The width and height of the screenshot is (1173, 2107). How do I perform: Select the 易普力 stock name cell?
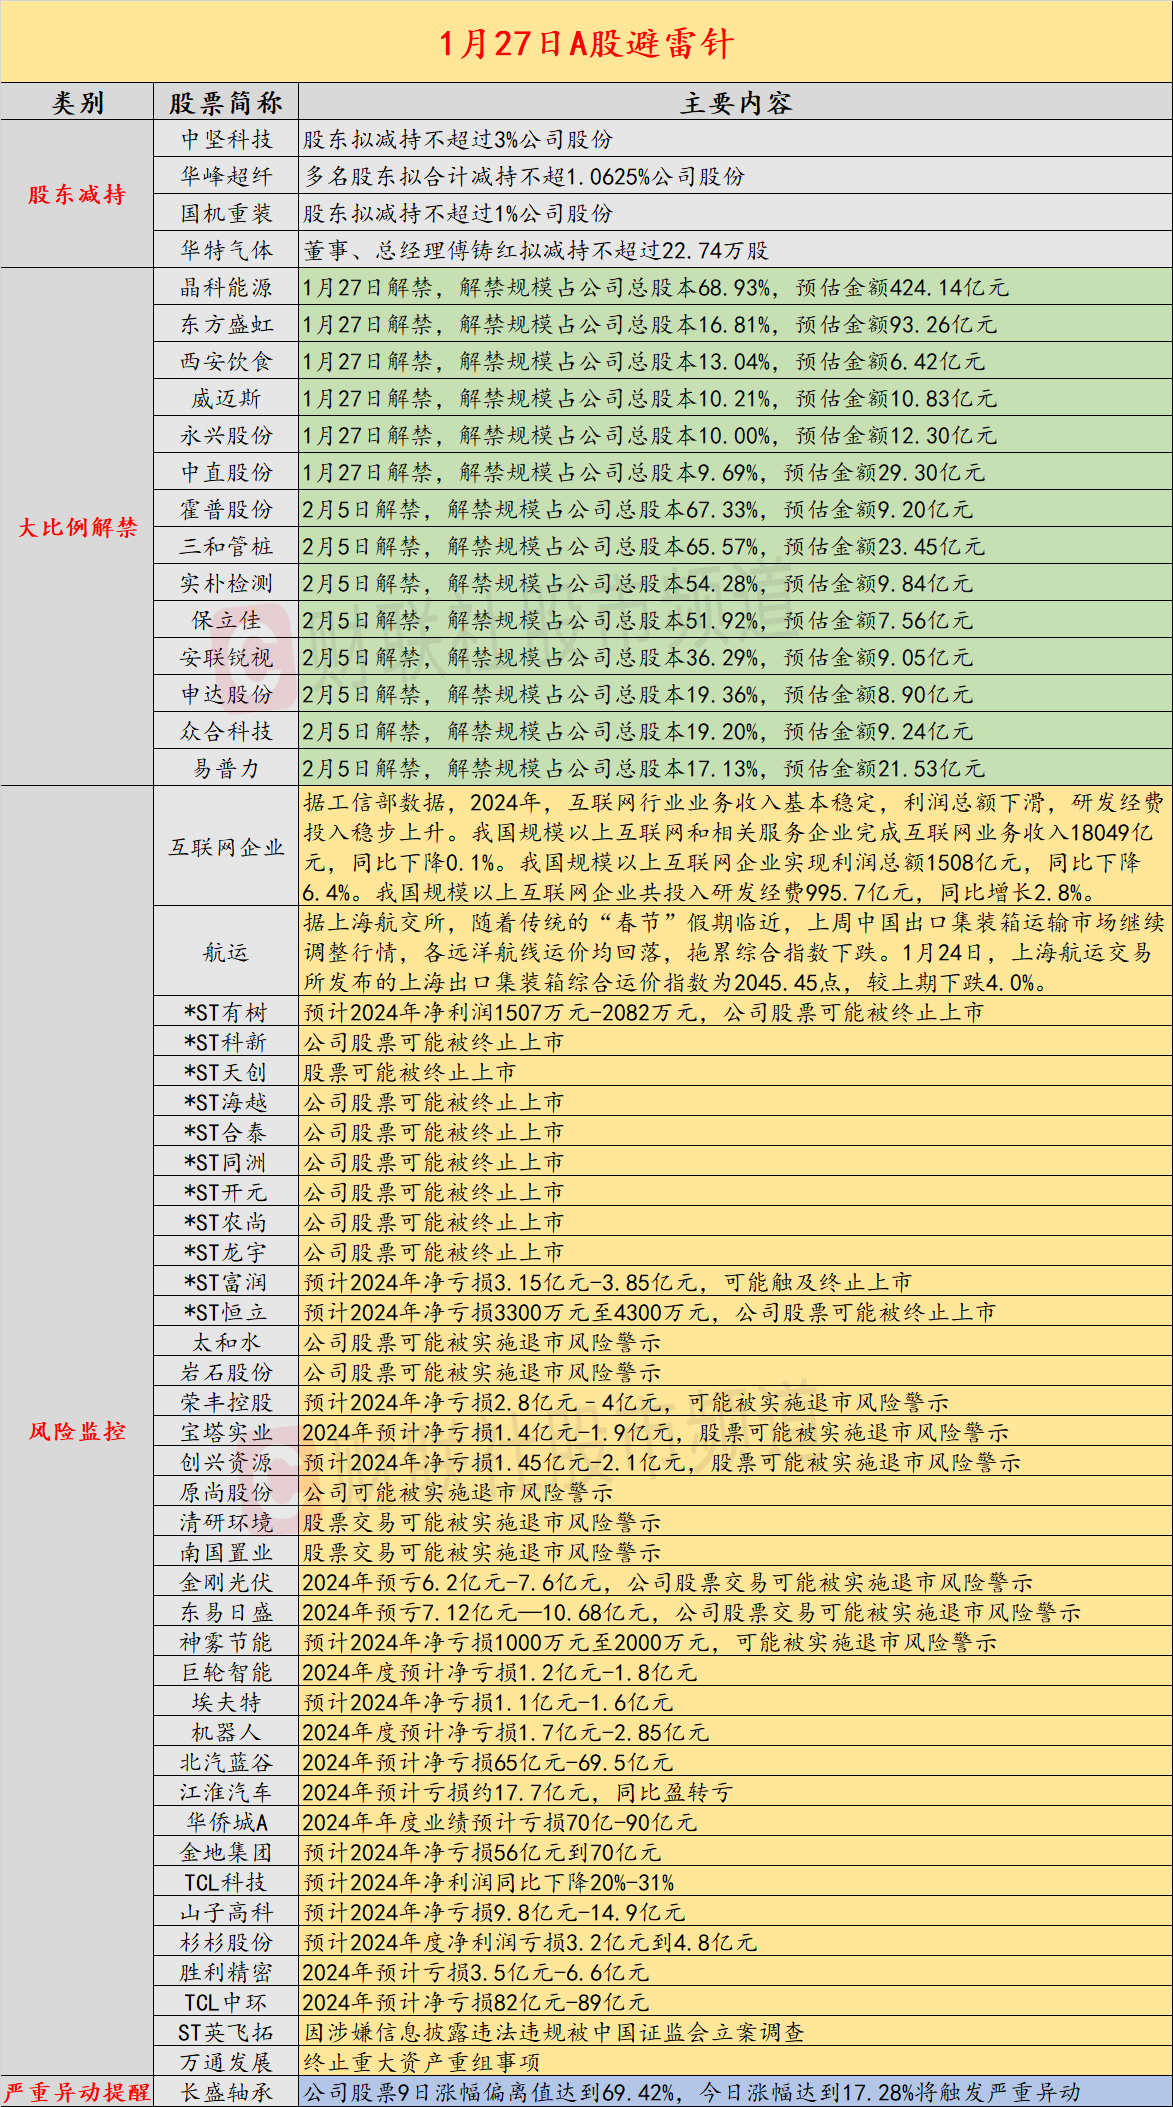click(x=226, y=768)
